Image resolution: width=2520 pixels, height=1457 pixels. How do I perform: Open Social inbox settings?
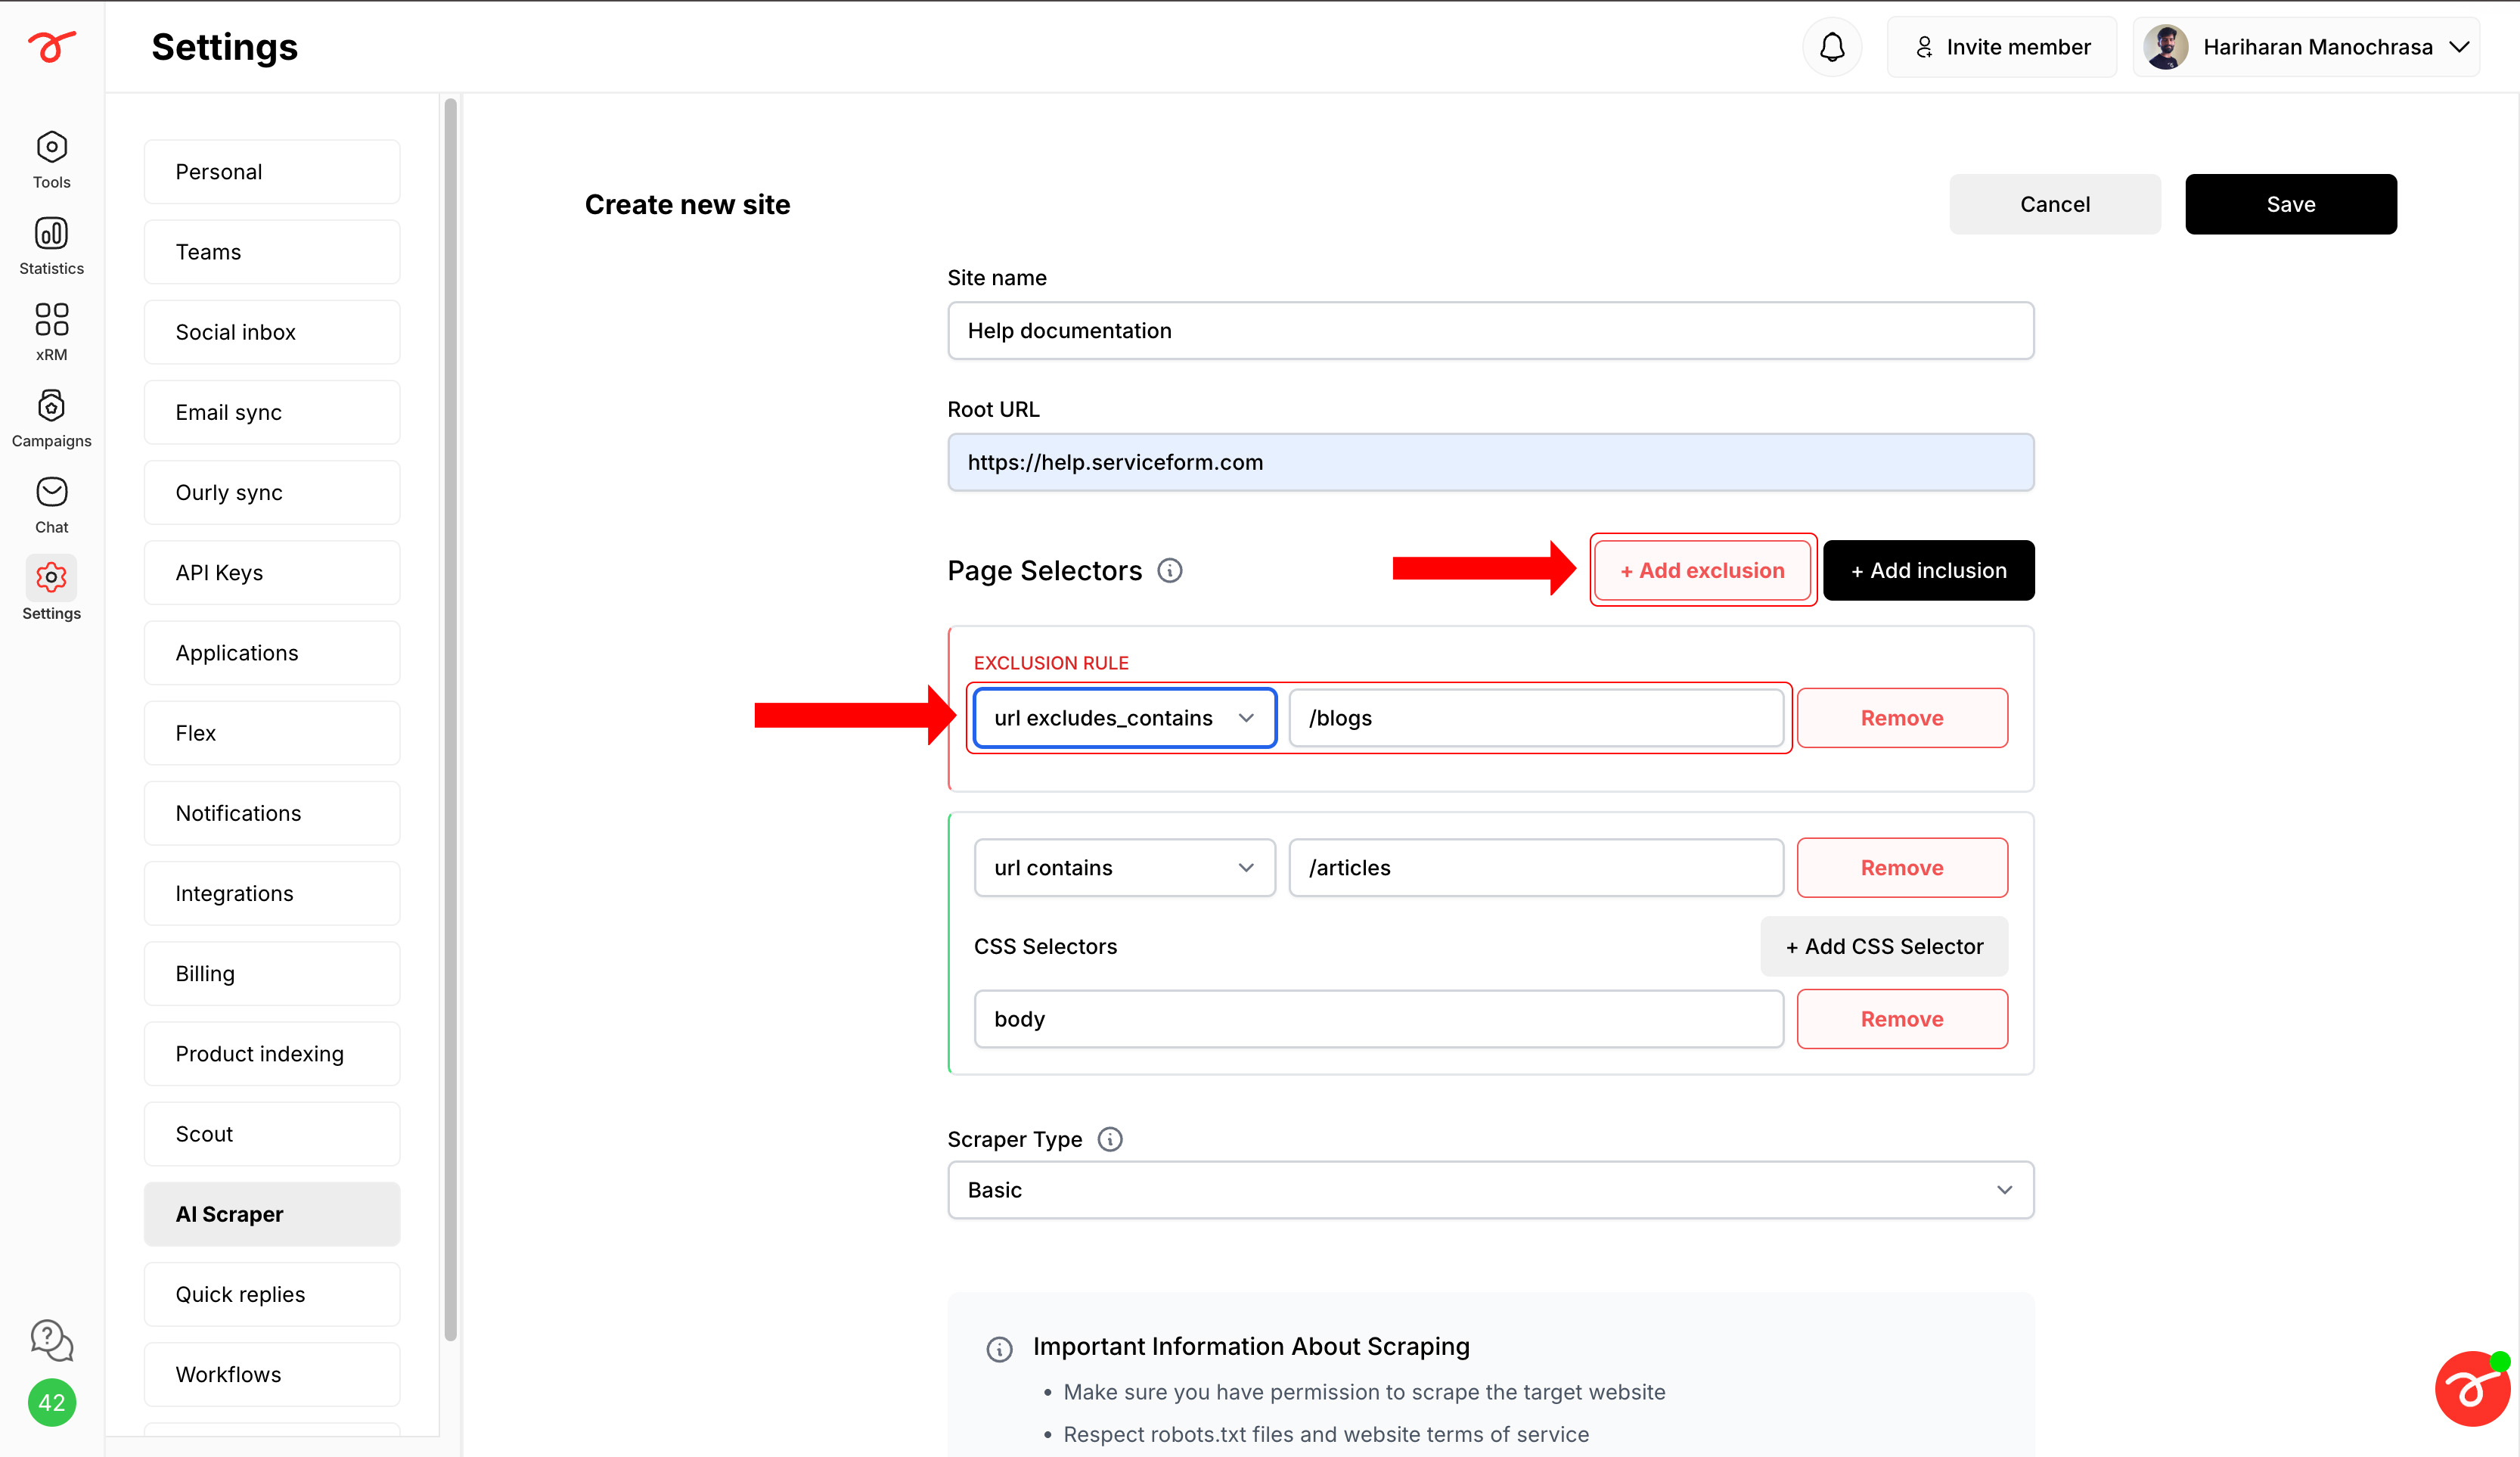(x=272, y=332)
